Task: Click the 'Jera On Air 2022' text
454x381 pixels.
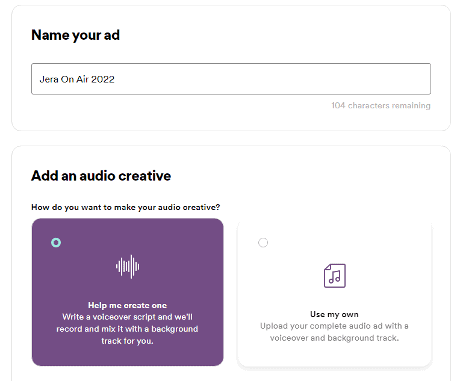Action: click(x=77, y=79)
